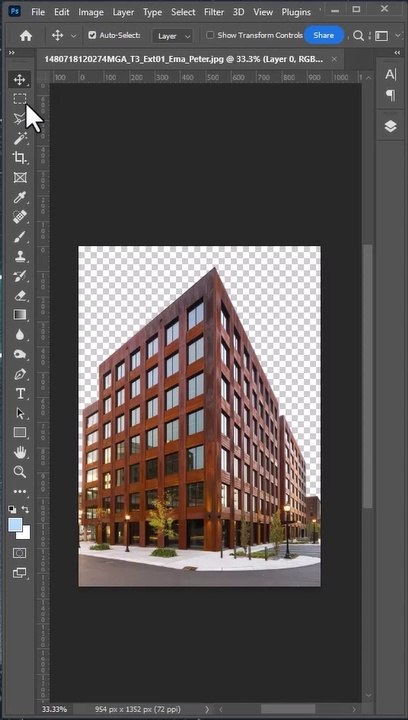408x720 pixels.
Task: Open the Paragraph panel icon
Action: 390,96
